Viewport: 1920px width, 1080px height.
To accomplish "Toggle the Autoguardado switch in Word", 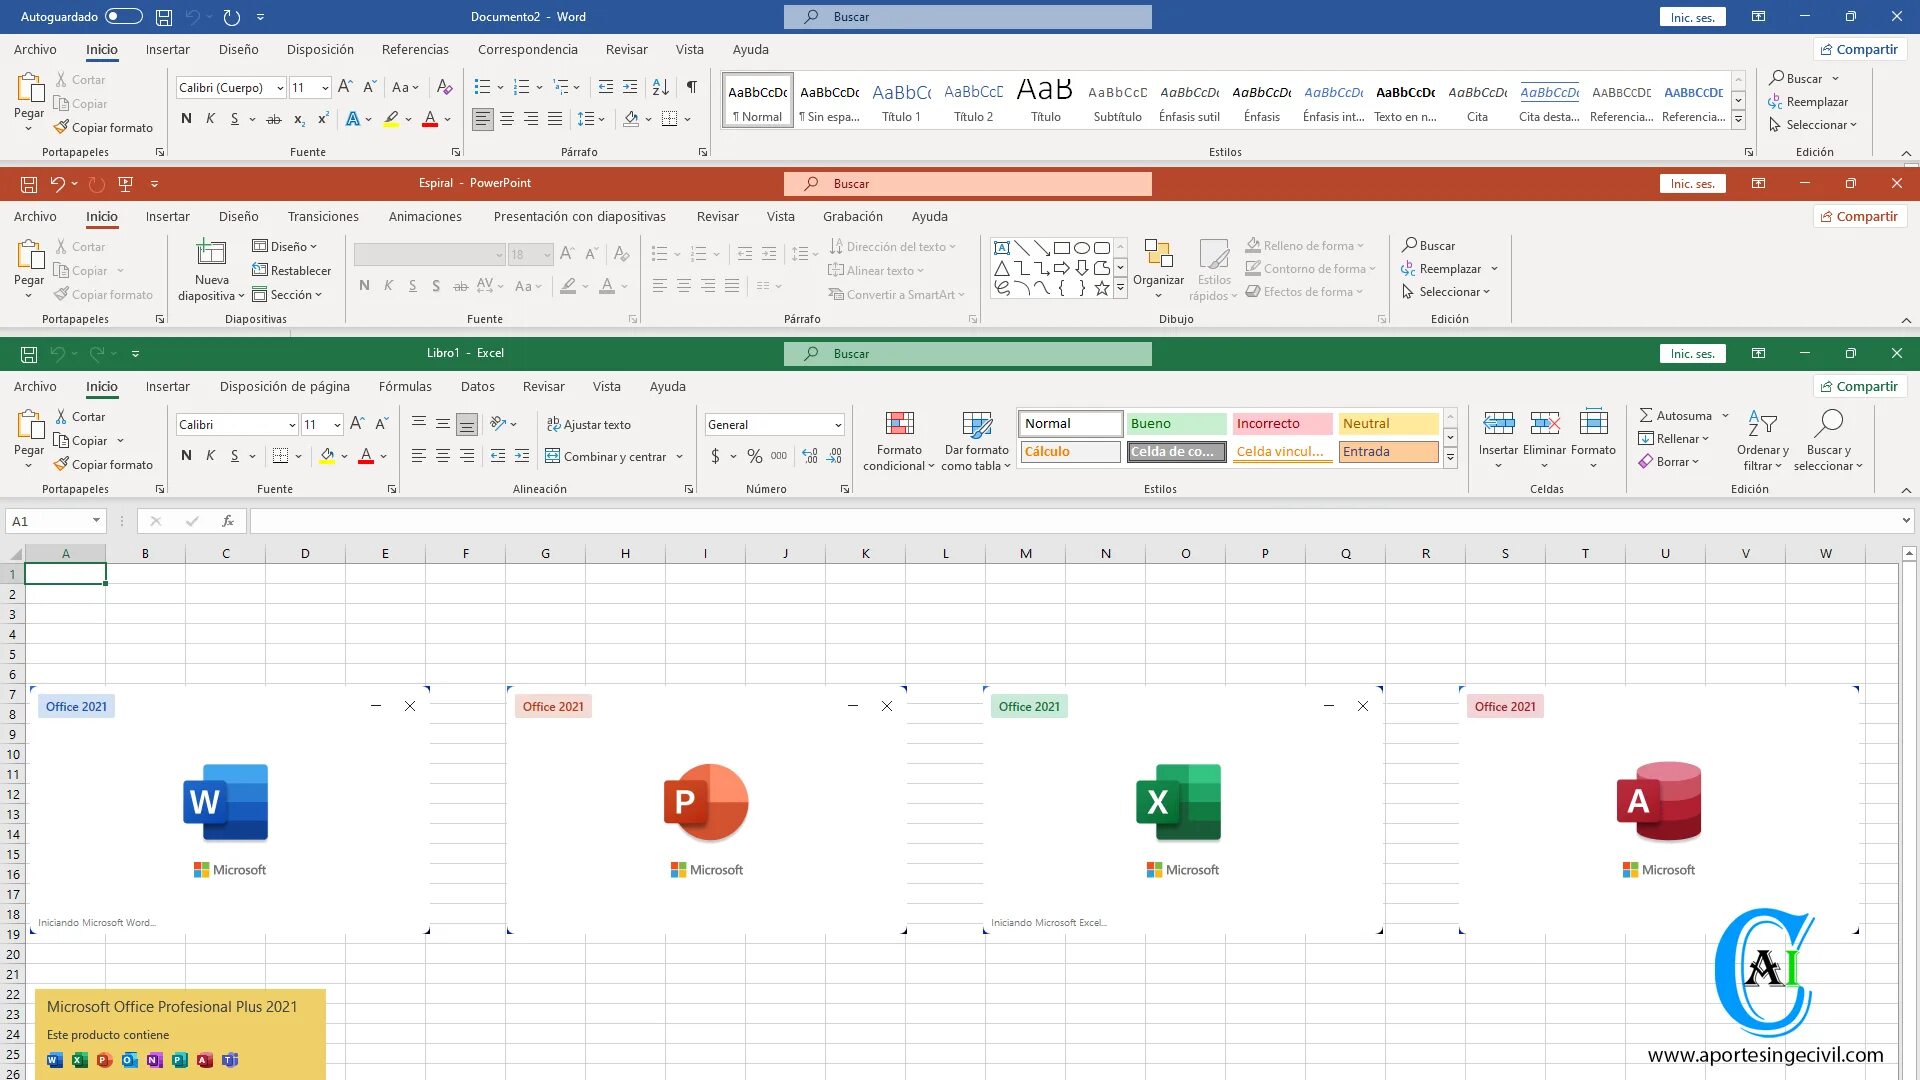I will click(123, 17).
